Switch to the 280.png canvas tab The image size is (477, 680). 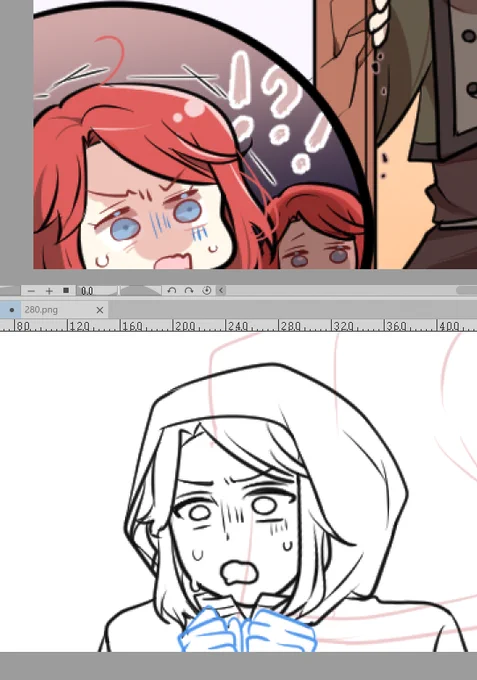[x=64, y=310]
